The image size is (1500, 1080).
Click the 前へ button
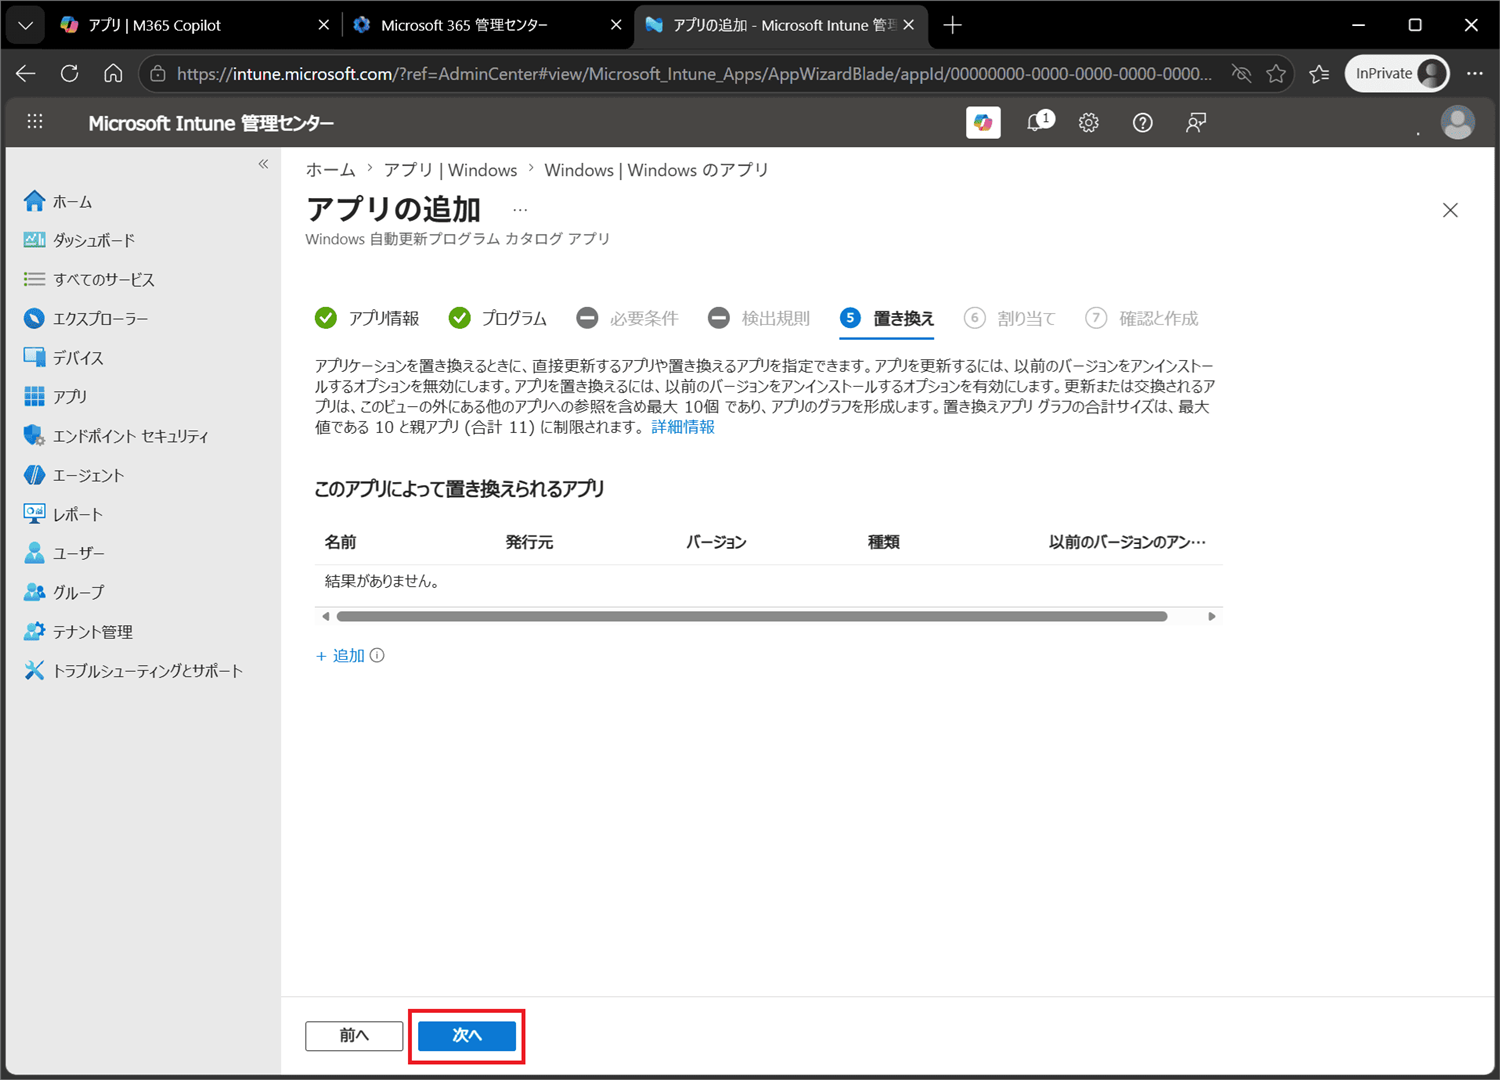[x=354, y=1035]
